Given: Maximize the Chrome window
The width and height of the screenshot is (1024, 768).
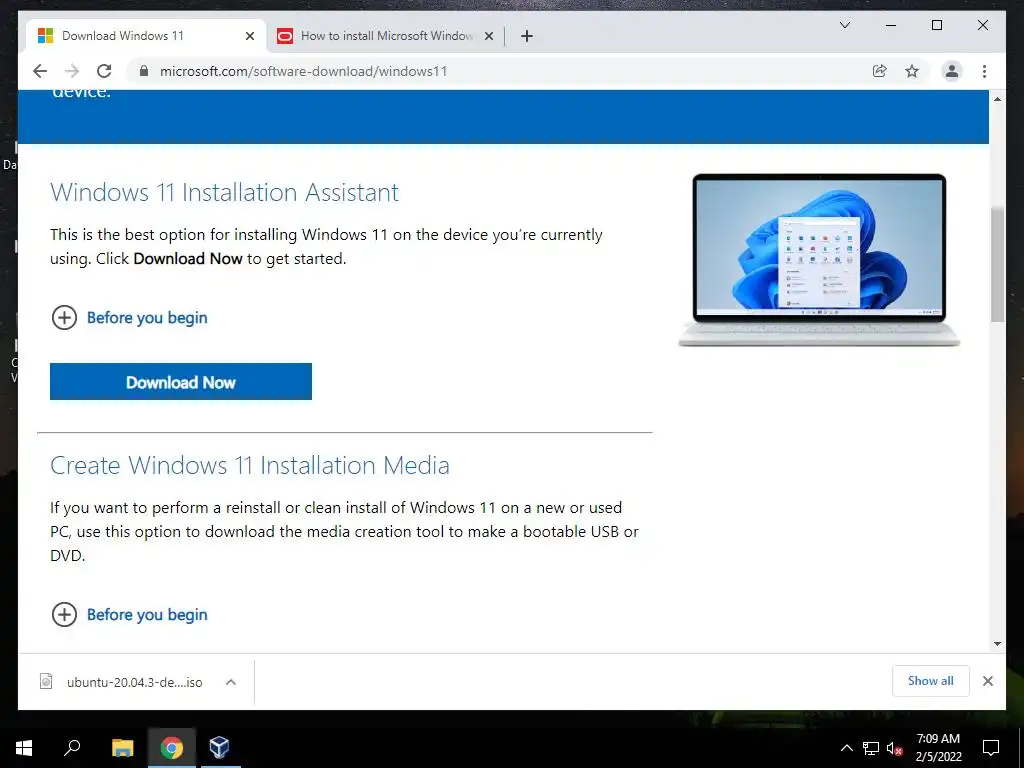Looking at the screenshot, I should [936, 25].
